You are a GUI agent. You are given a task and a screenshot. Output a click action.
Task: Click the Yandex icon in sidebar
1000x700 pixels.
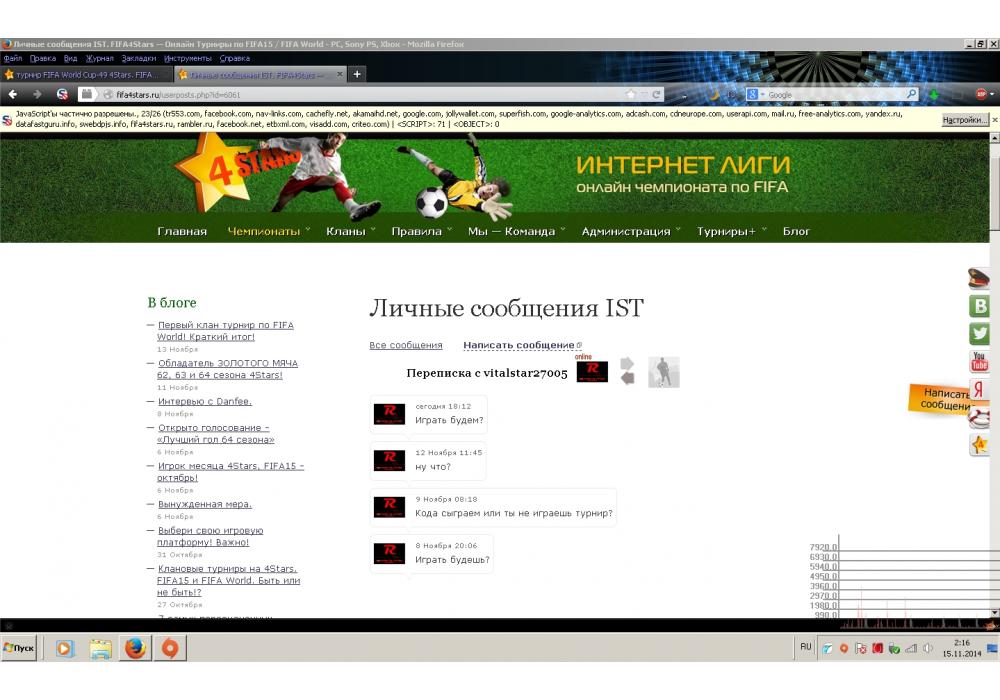tap(980, 389)
